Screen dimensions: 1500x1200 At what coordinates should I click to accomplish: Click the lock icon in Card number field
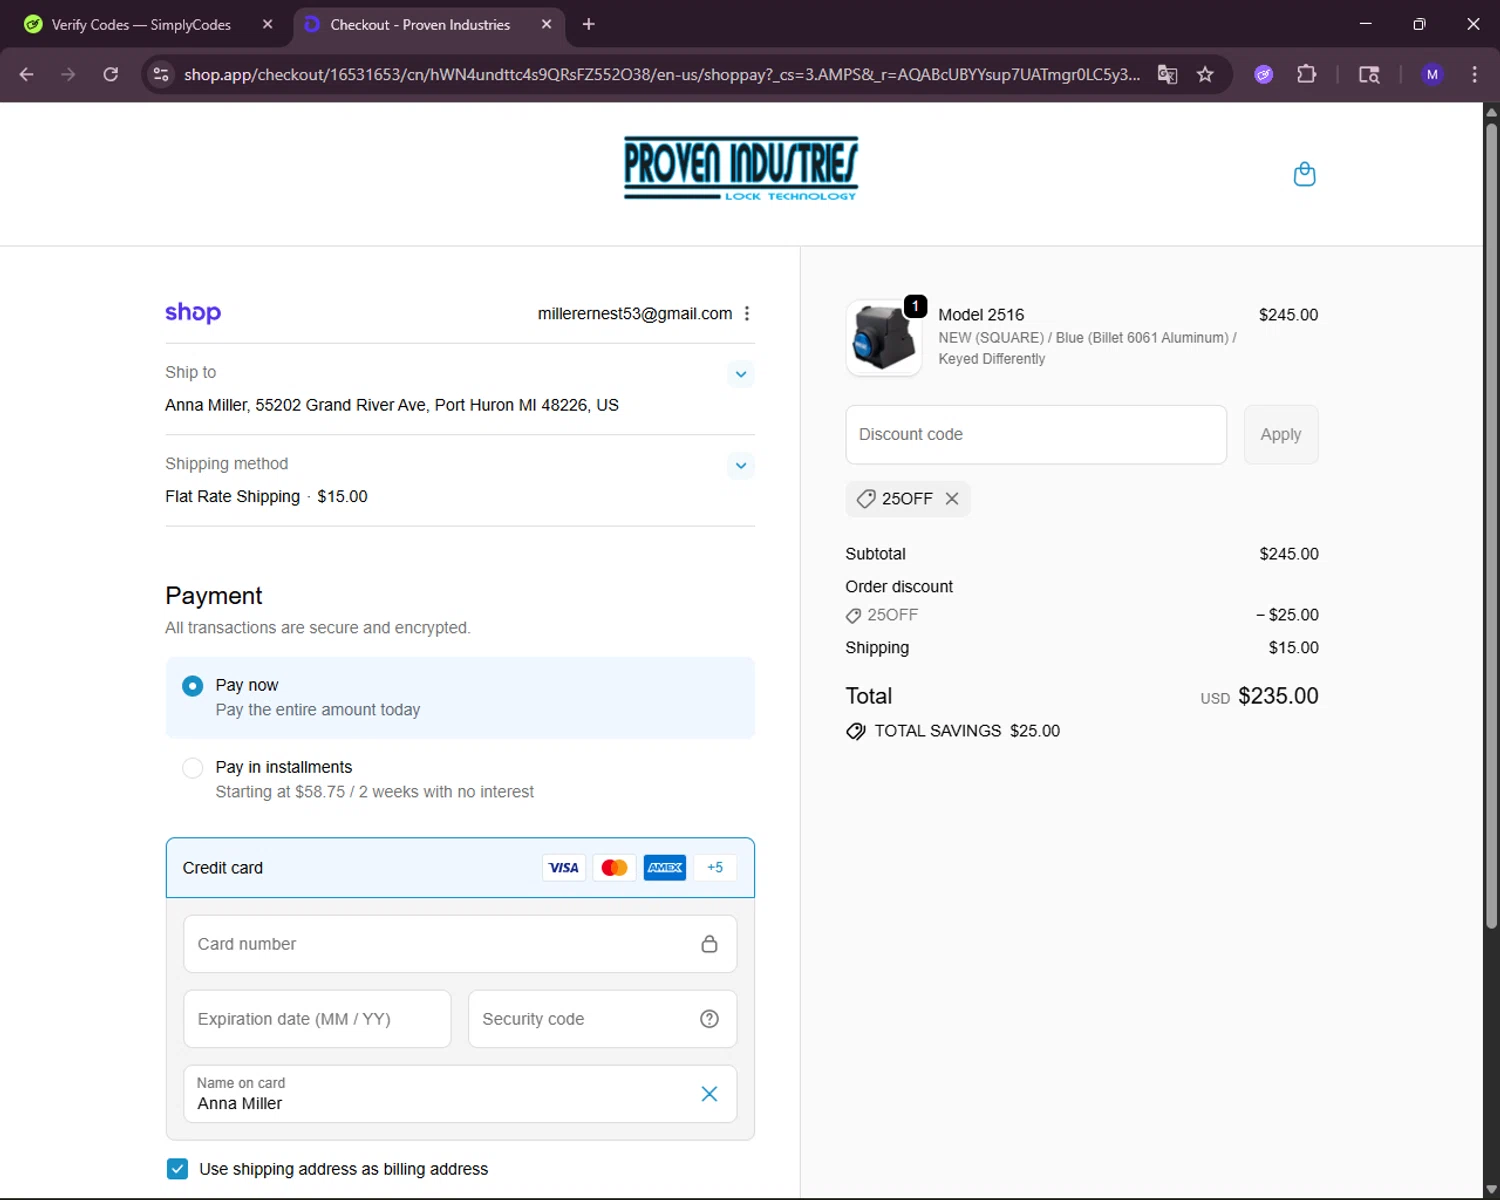click(x=709, y=944)
